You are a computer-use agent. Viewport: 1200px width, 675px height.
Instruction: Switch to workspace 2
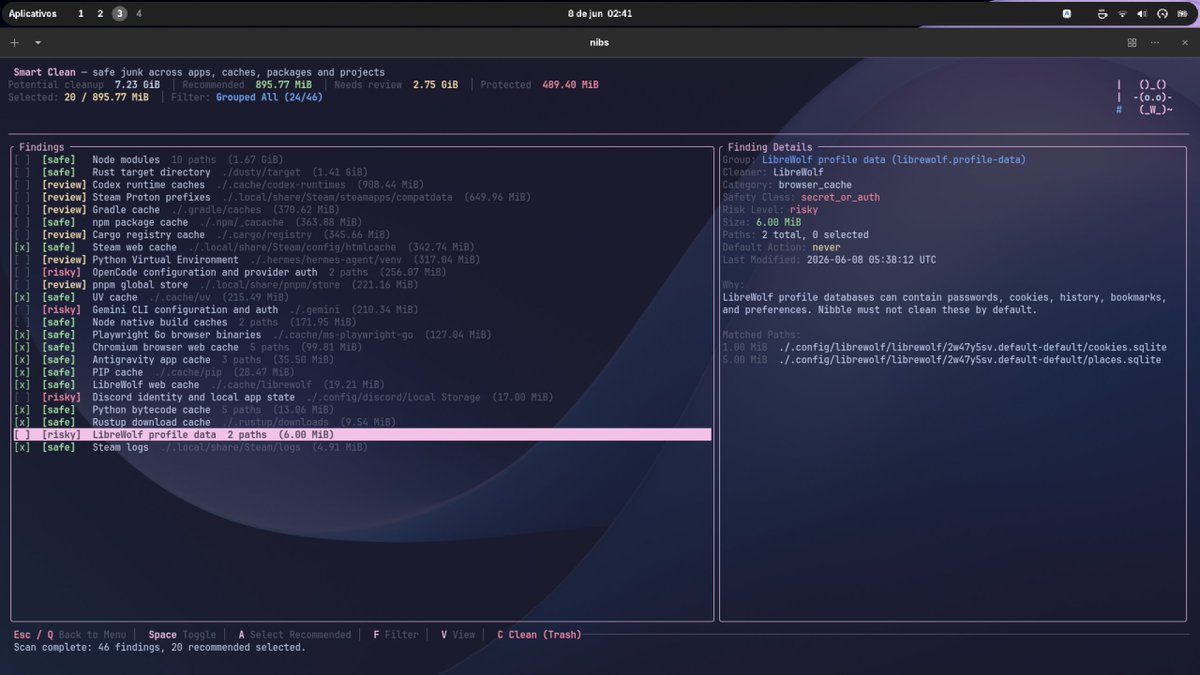(100, 14)
